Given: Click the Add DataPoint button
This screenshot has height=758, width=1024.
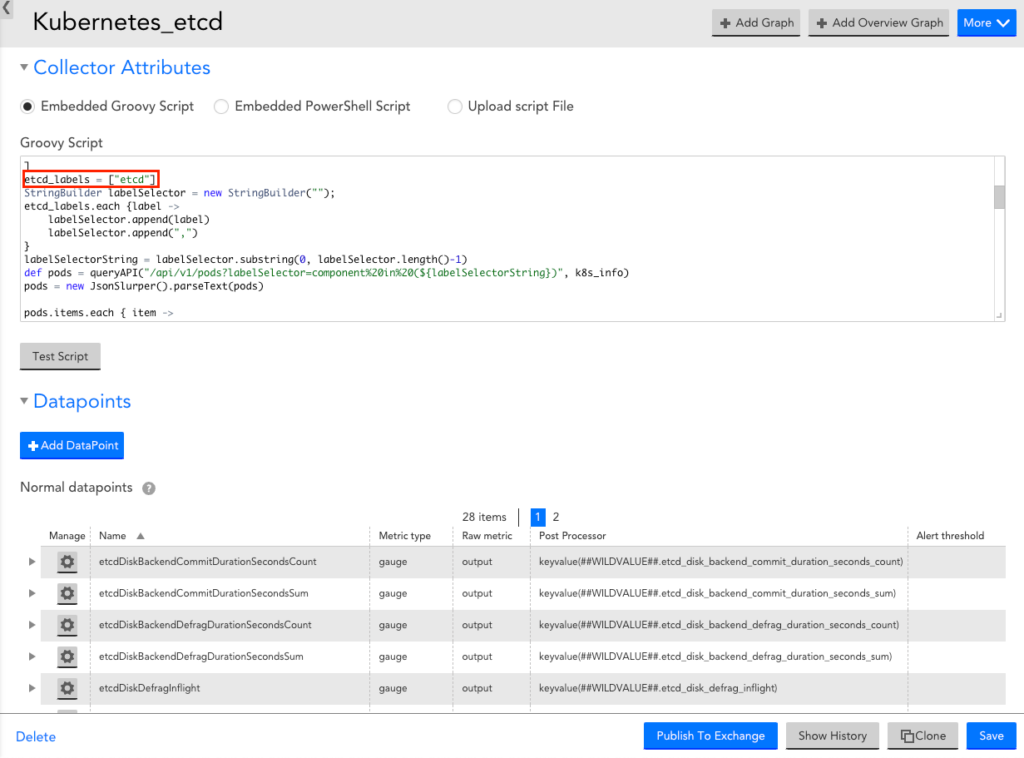Looking at the screenshot, I should pos(72,446).
